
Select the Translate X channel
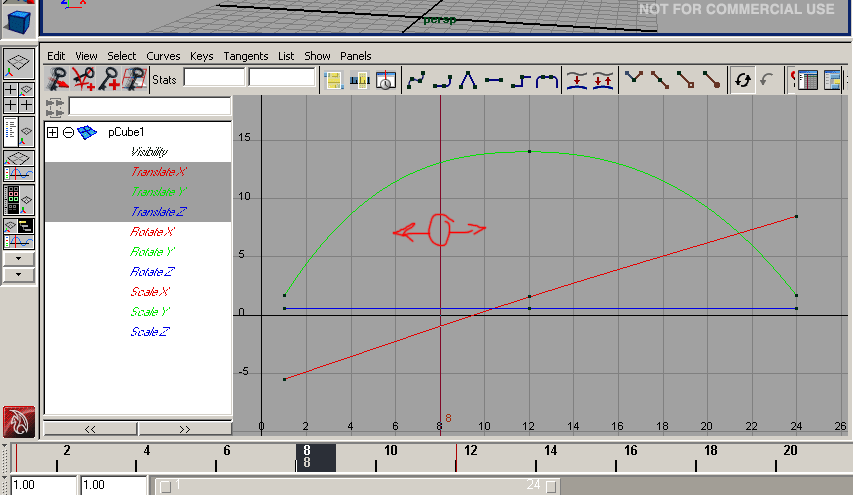click(158, 172)
